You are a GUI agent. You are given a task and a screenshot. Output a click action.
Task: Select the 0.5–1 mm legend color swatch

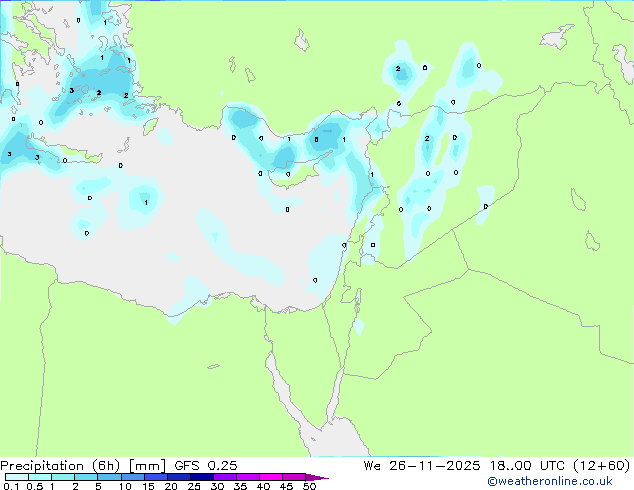(40, 477)
